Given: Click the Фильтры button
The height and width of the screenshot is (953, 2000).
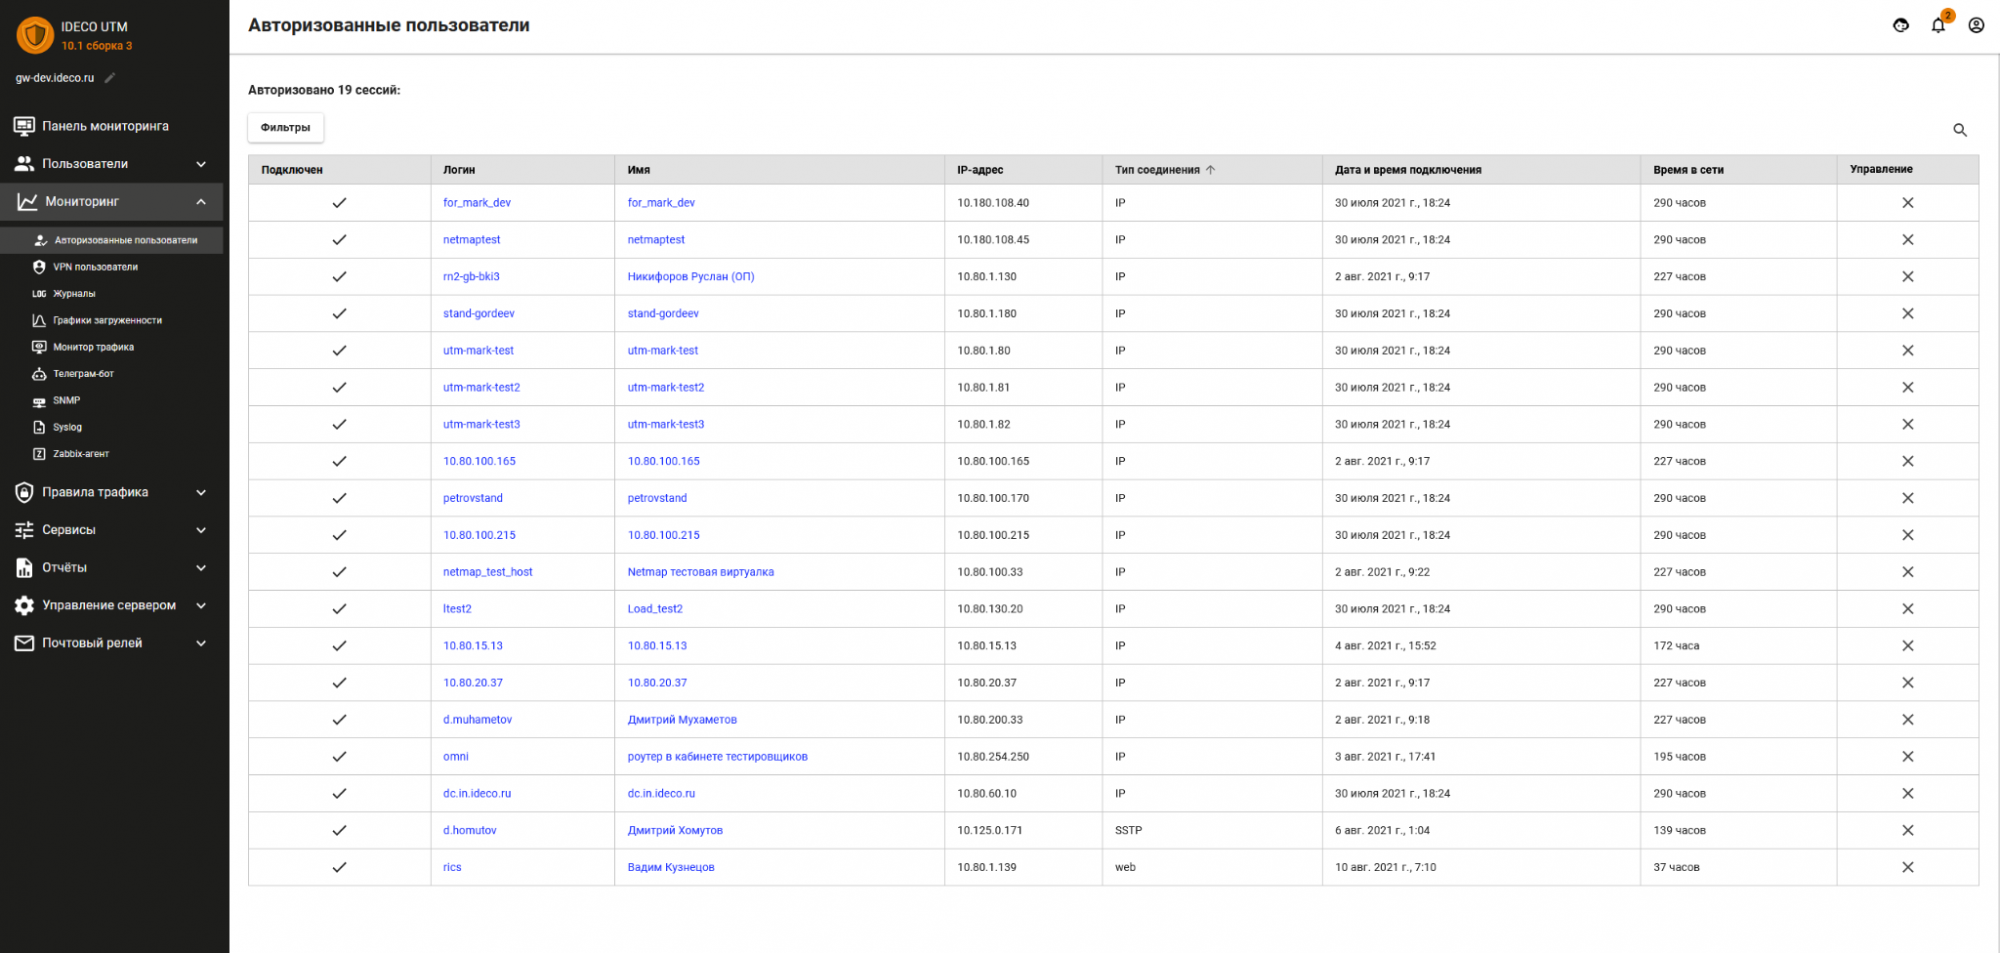Looking at the screenshot, I should click(285, 128).
